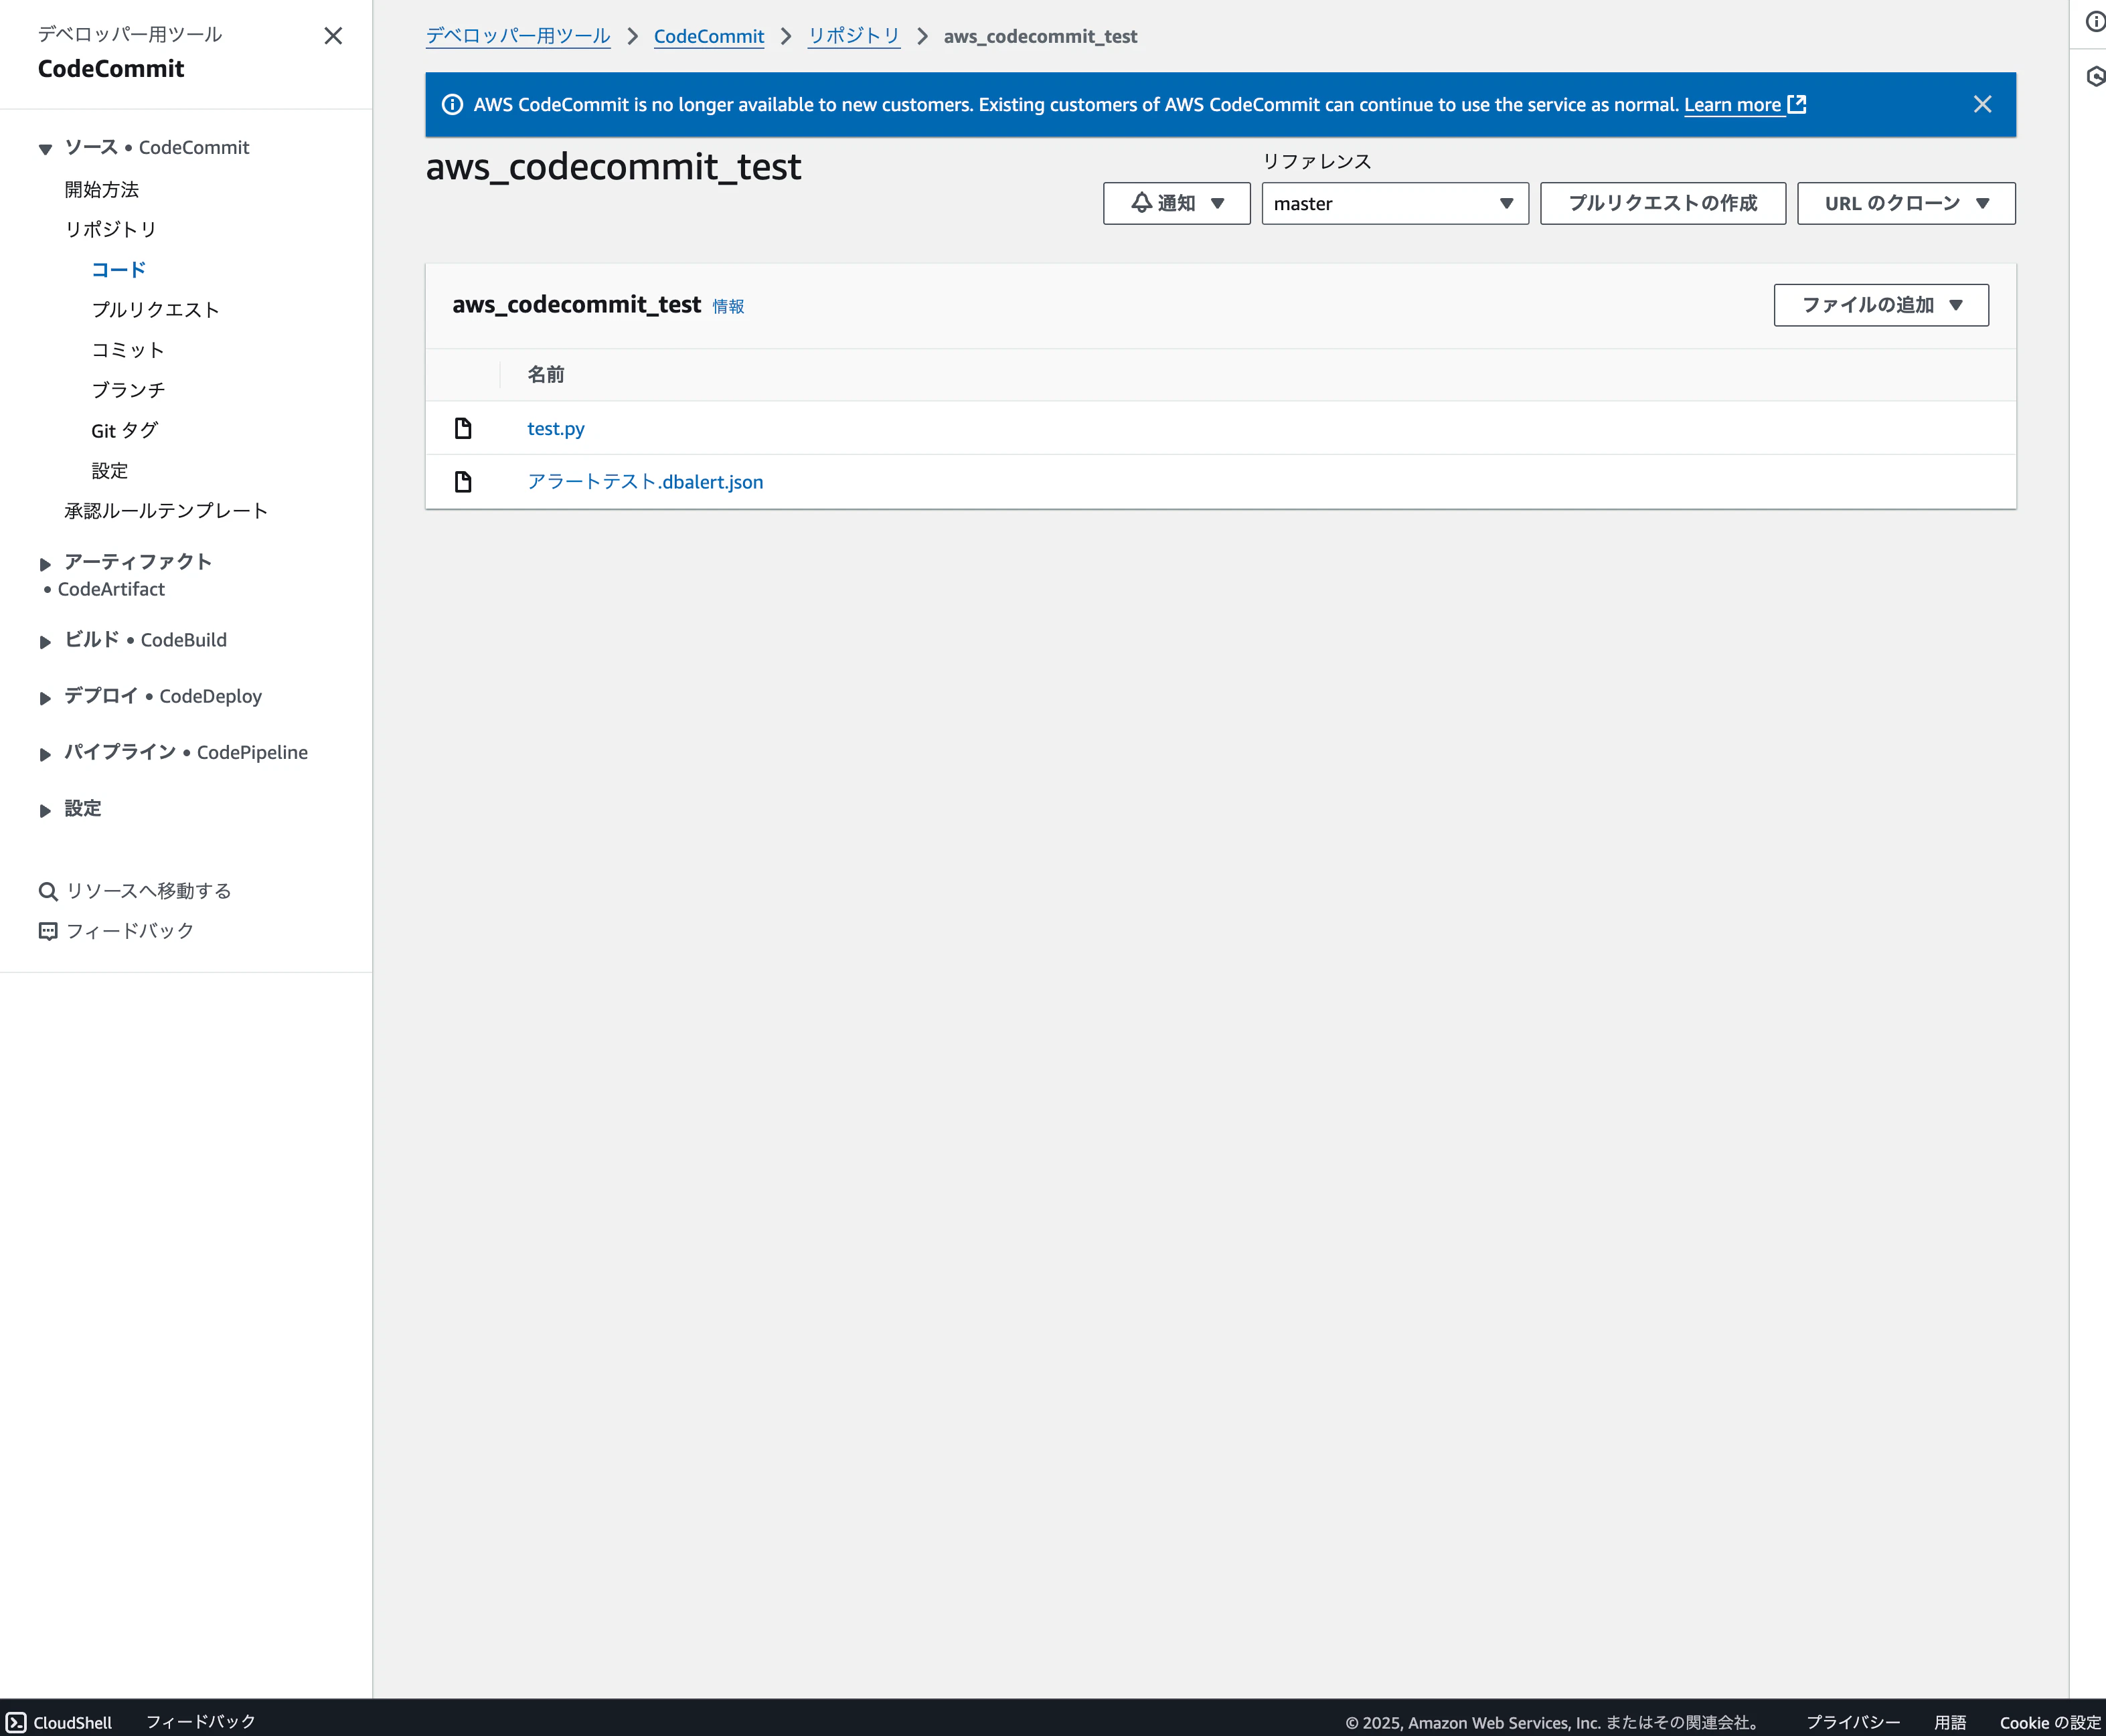Open the ファイルの追加 dropdown
This screenshot has height=1736, width=2106.
[1880, 305]
